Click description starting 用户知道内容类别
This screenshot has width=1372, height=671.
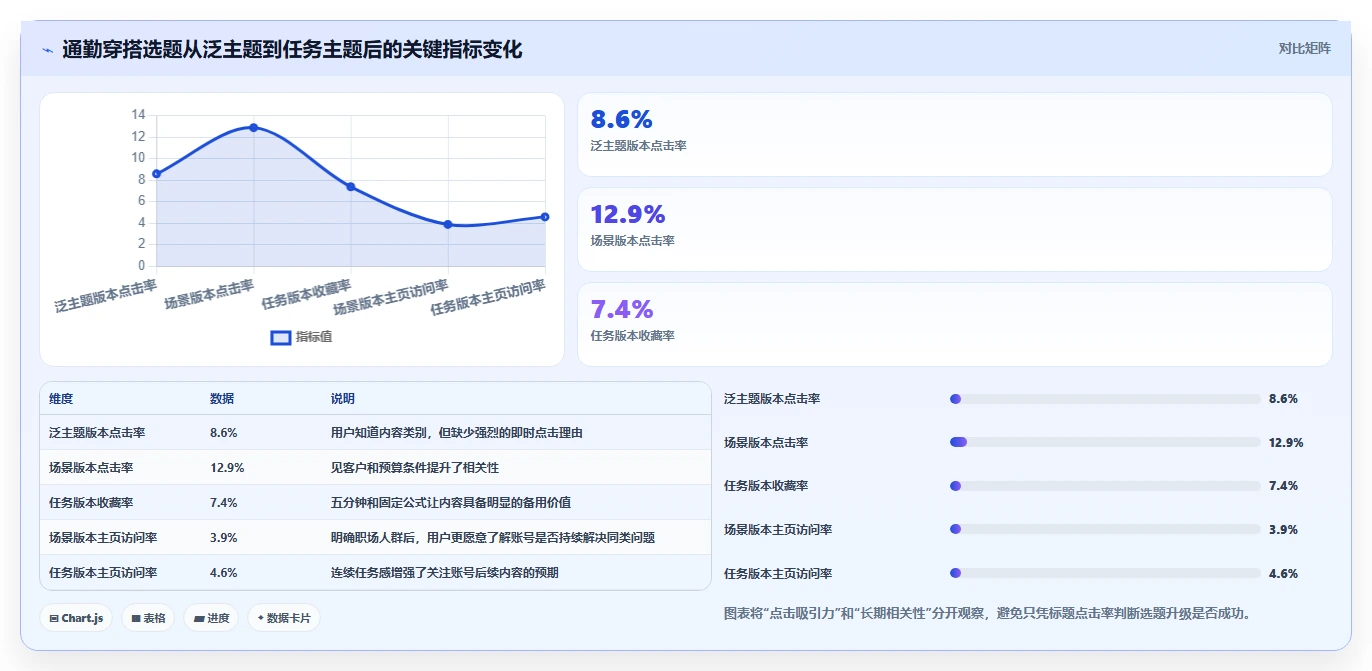coord(457,433)
